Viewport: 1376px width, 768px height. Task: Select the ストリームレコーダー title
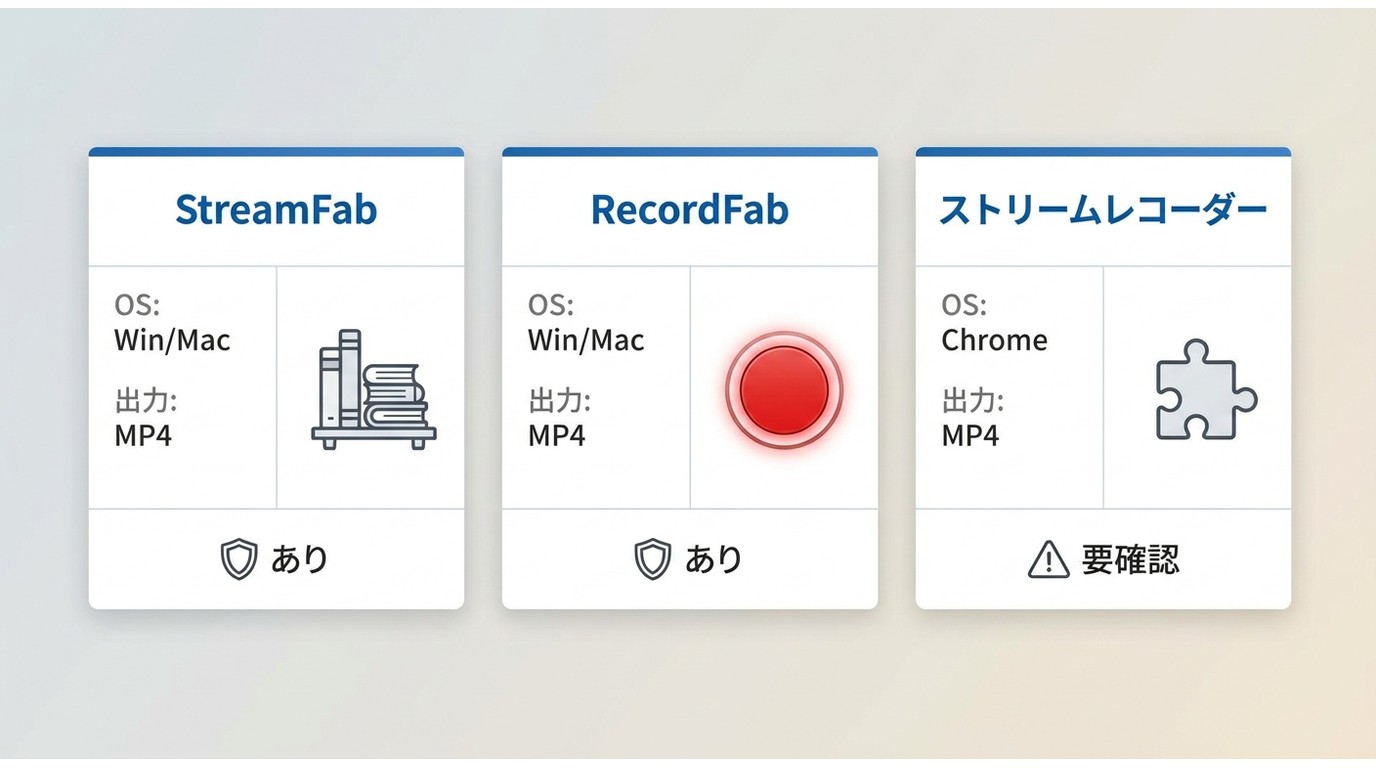[1103, 210]
